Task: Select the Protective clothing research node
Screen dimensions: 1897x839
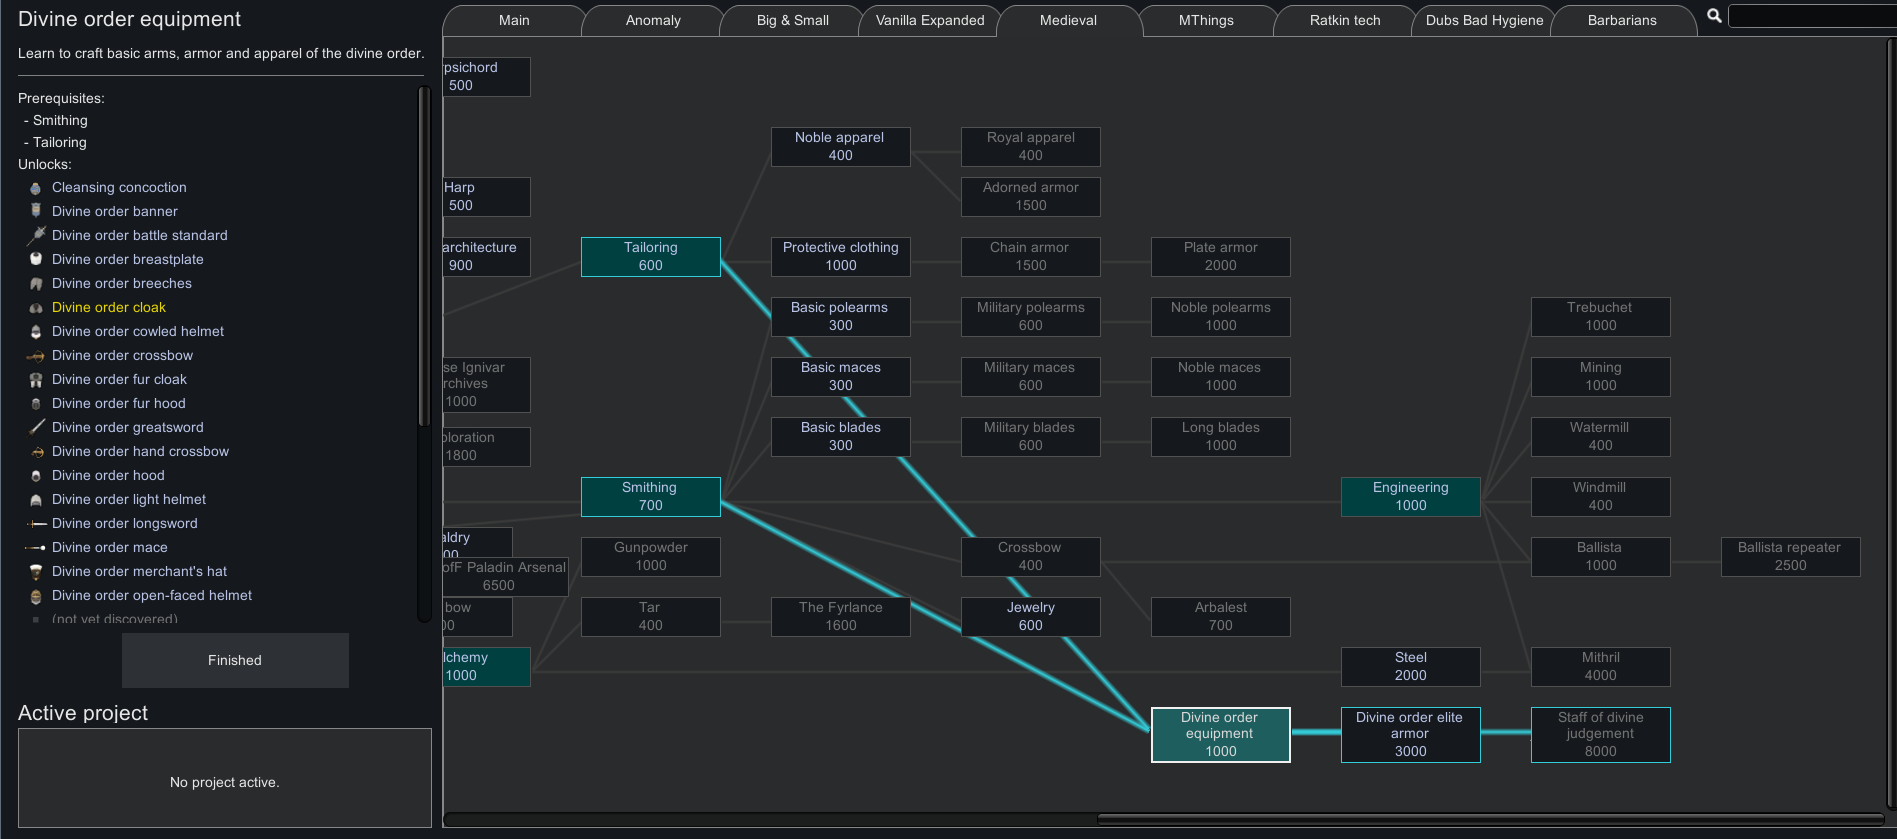Action: [x=841, y=257]
